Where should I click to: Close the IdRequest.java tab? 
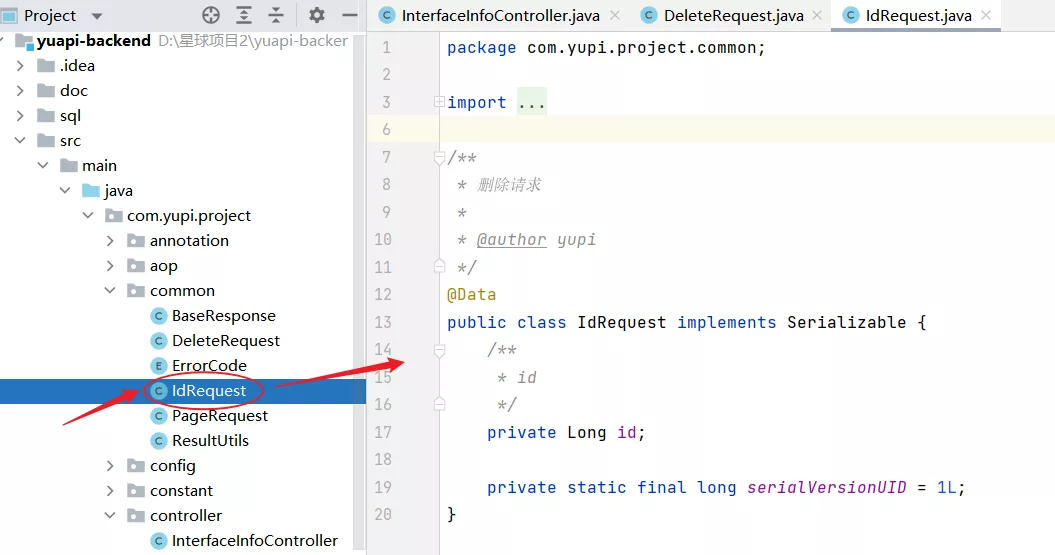[986, 15]
